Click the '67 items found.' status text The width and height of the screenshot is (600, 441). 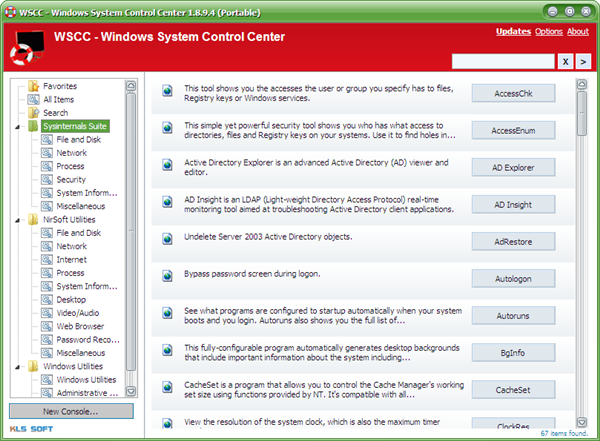(x=564, y=433)
